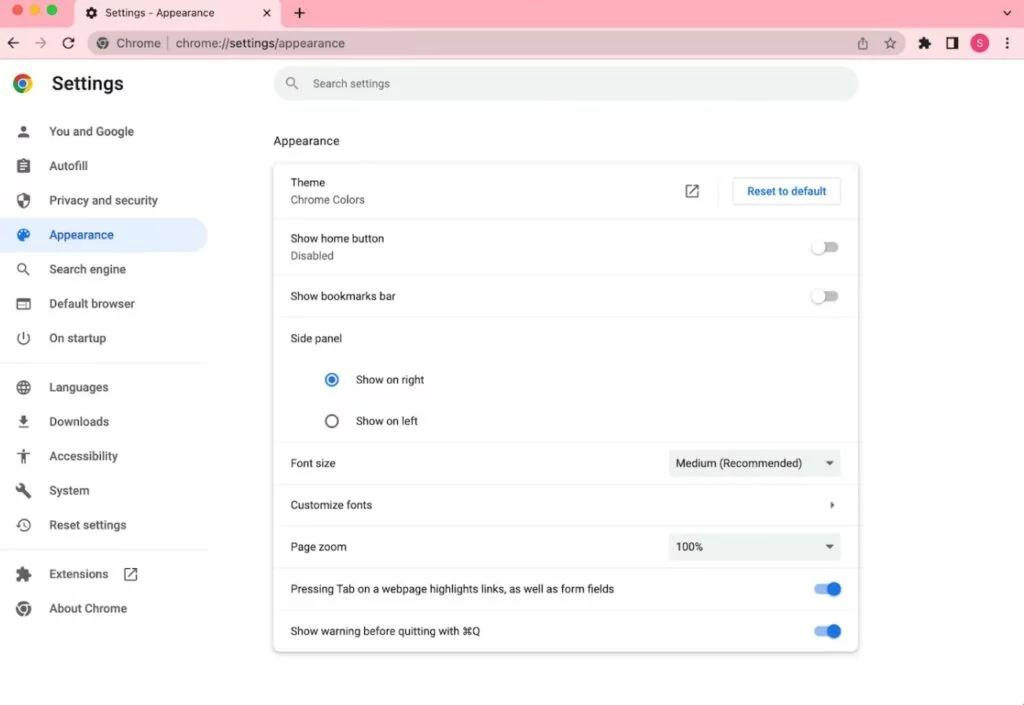Bookmark this page with the star icon
This screenshot has height=705, width=1024.
pyautogui.click(x=890, y=44)
